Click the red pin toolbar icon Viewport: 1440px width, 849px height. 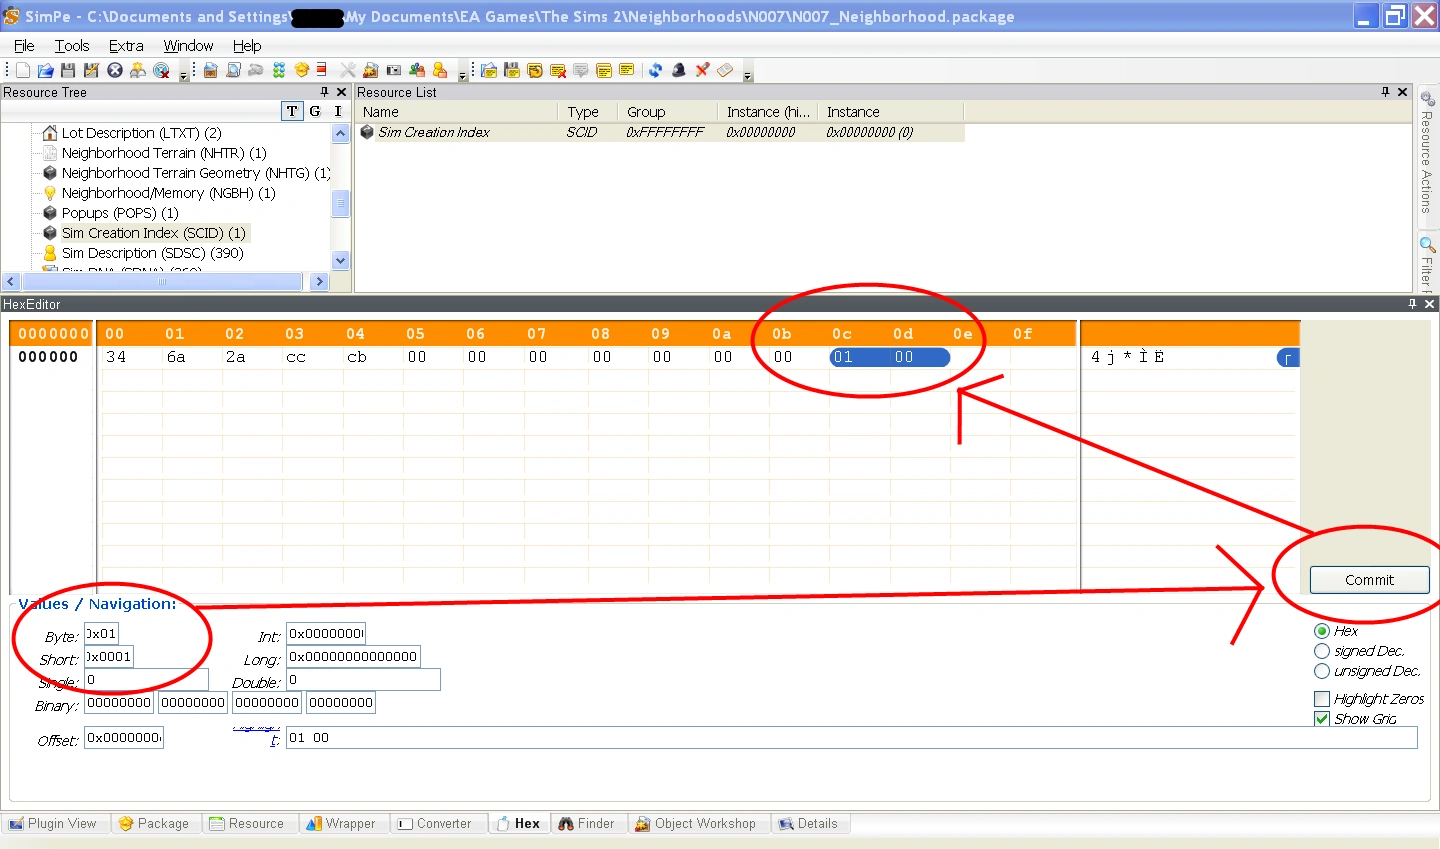[x=702, y=70]
